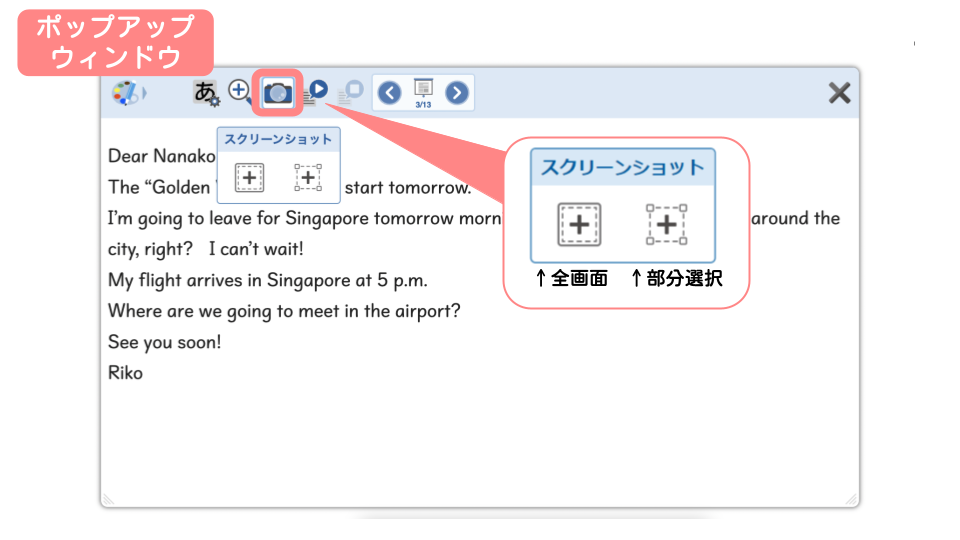Click the text "See you soon!"
960x540 pixels.
pos(165,342)
